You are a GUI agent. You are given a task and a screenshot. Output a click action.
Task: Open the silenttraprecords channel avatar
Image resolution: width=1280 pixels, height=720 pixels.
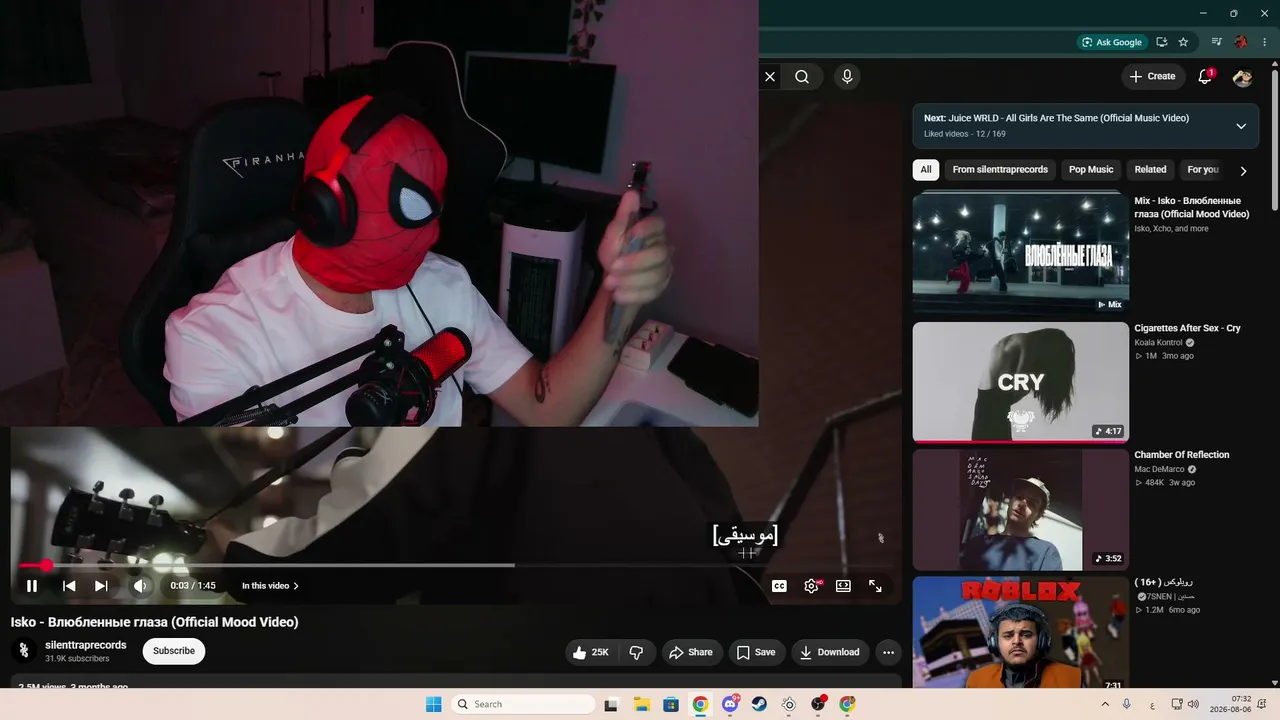click(24, 651)
